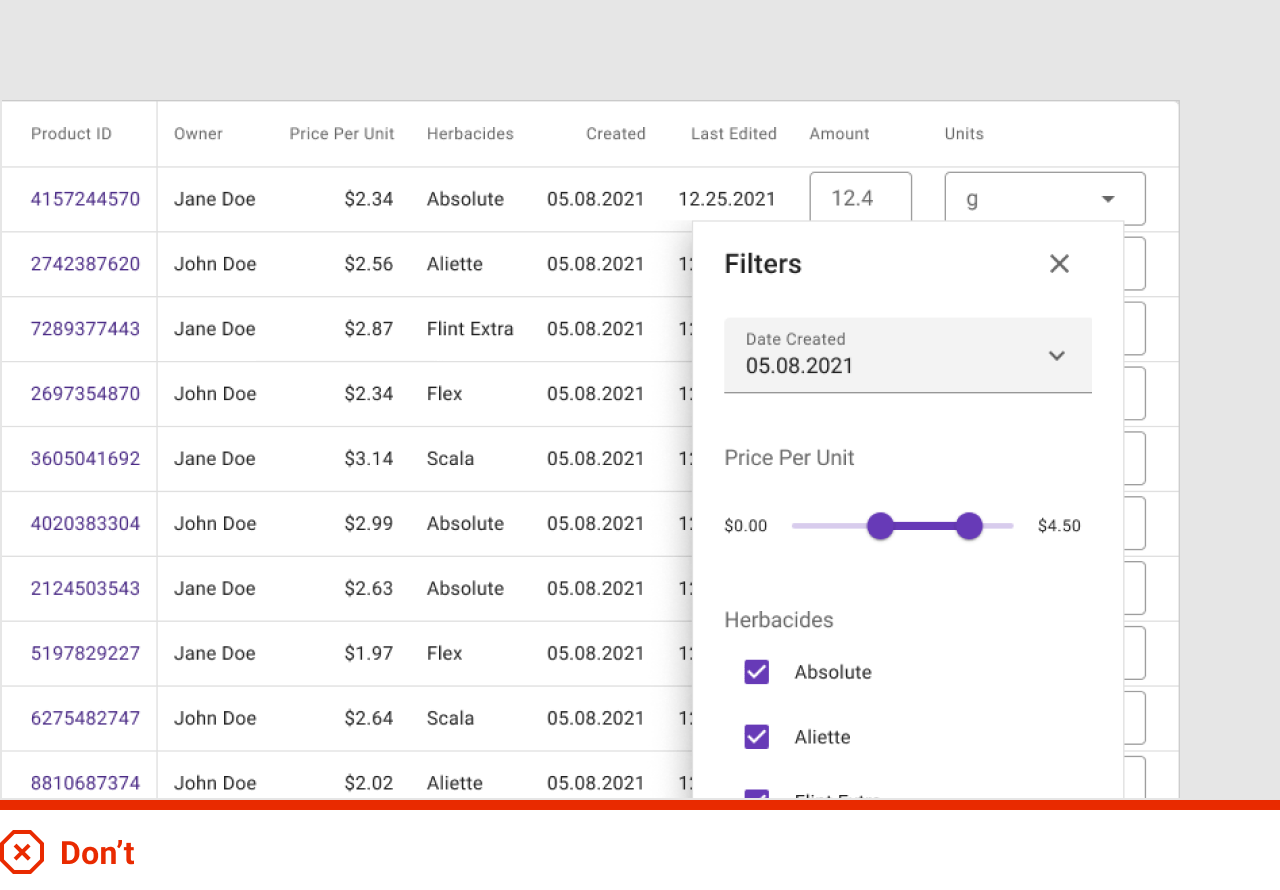Open product ID 5197829227 link
Screen dimensions: 1280x890
point(85,653)
